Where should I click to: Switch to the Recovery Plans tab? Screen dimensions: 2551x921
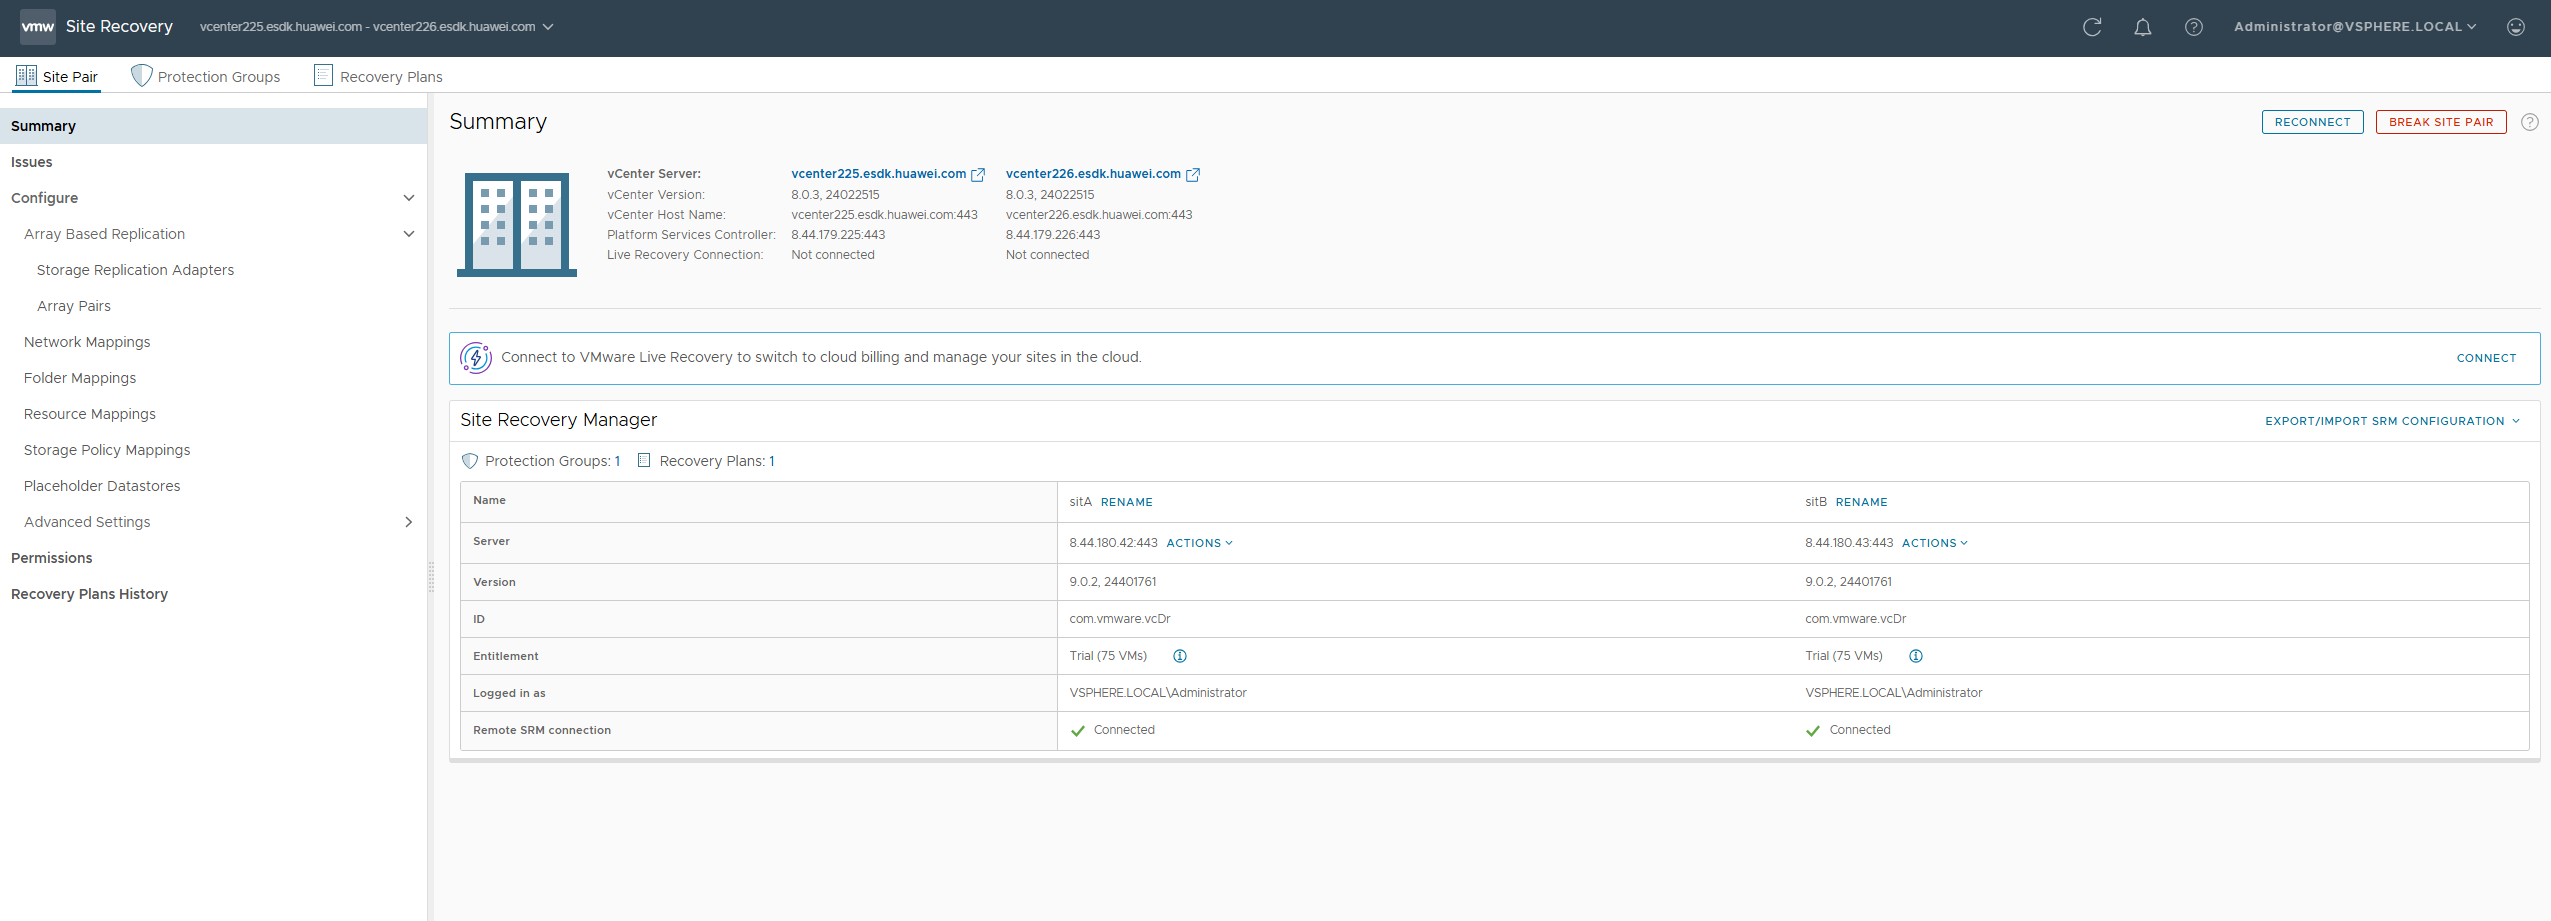[378, 76]
